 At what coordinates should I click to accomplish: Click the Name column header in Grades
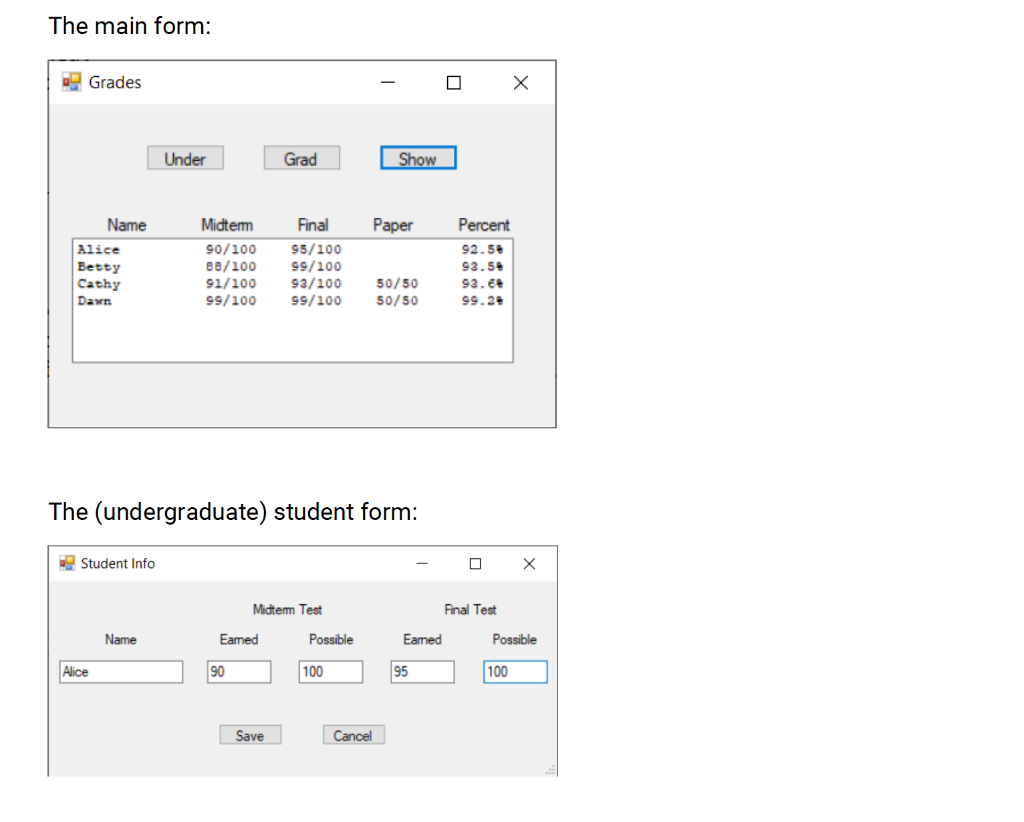(127, 225)
